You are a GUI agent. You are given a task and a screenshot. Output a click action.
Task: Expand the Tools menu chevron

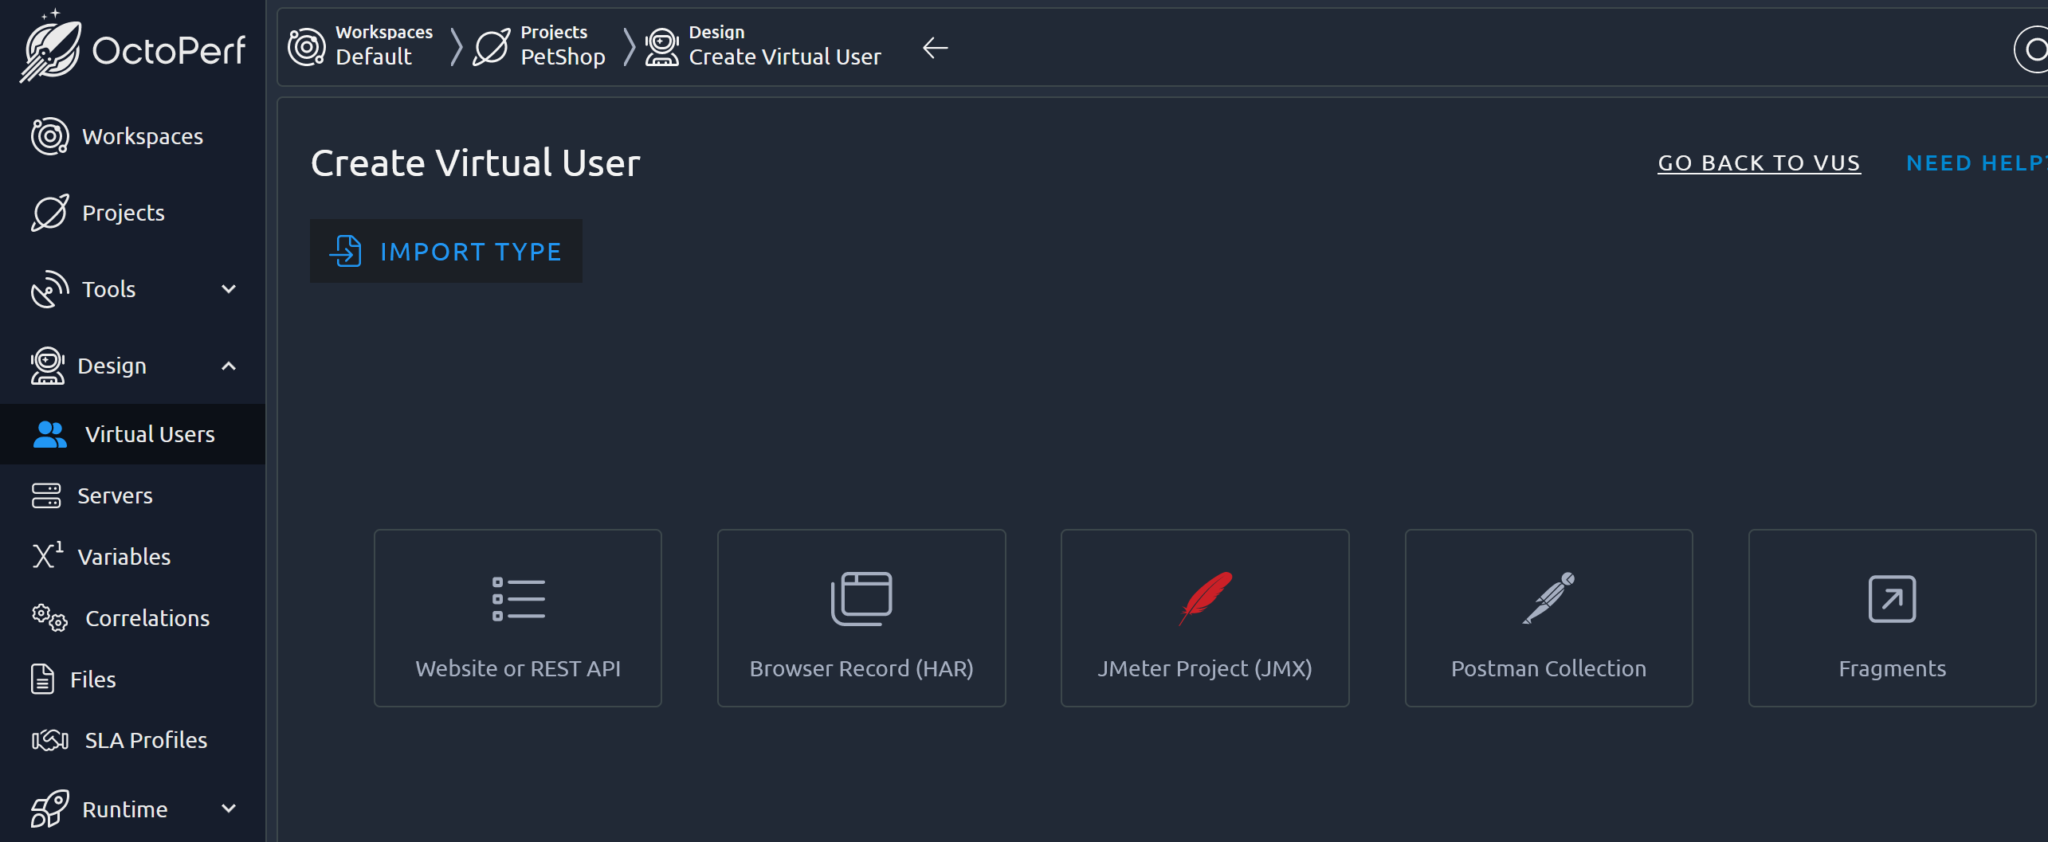coord(228,289)
